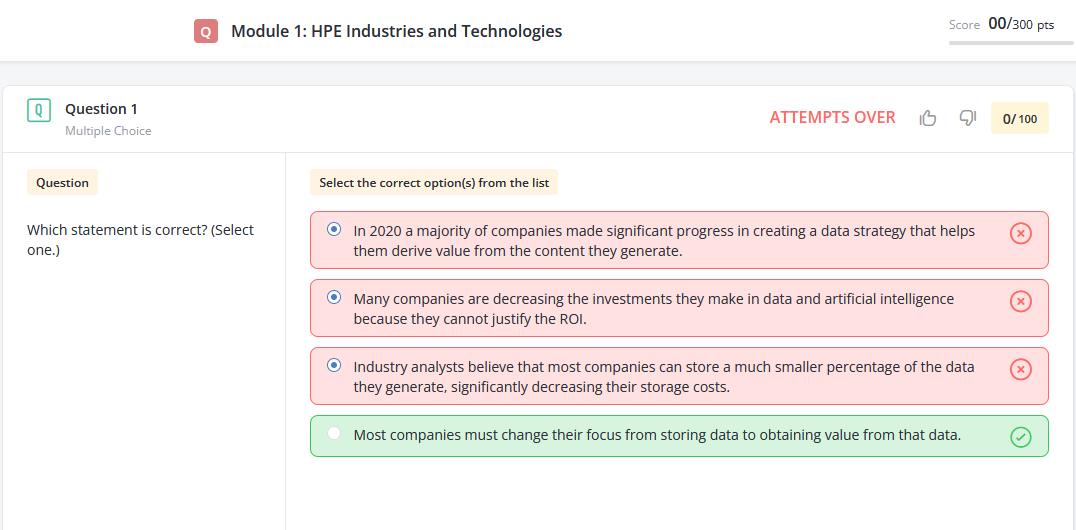Viewport: 1076px width, 530px height.
Task: Click the 0/100 score badge
Action: [x=1019, y=118]
